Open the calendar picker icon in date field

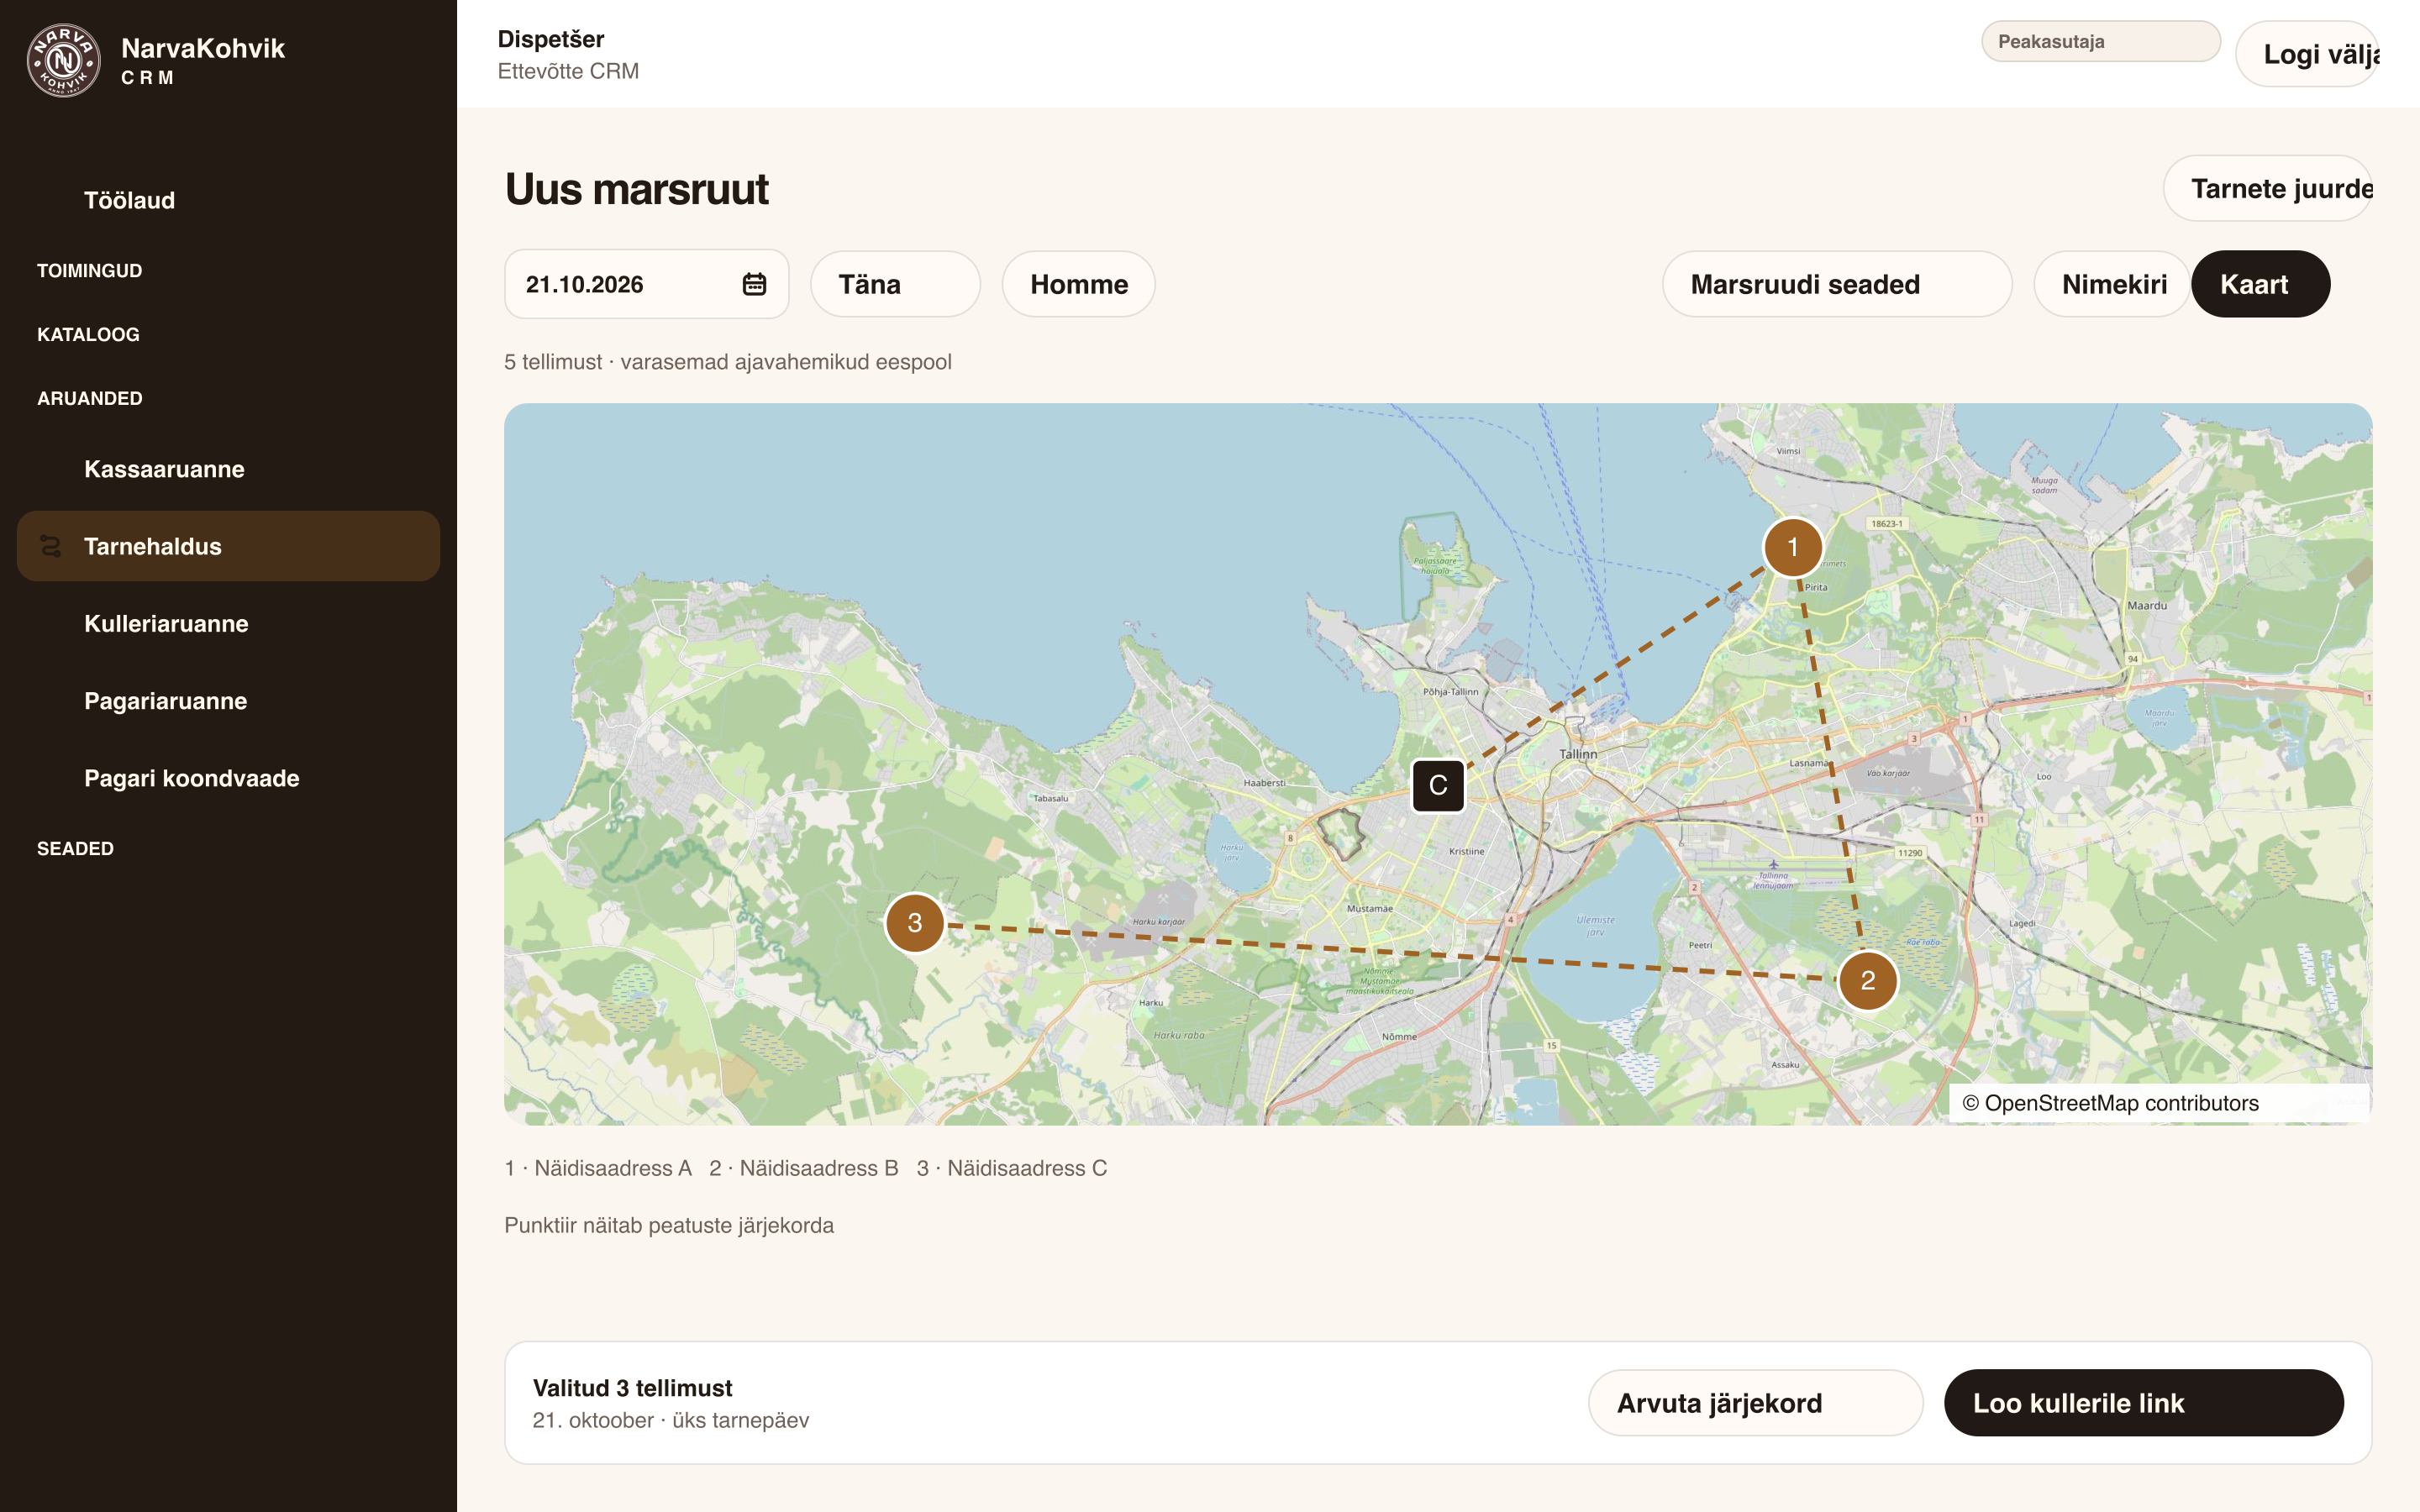754,284
